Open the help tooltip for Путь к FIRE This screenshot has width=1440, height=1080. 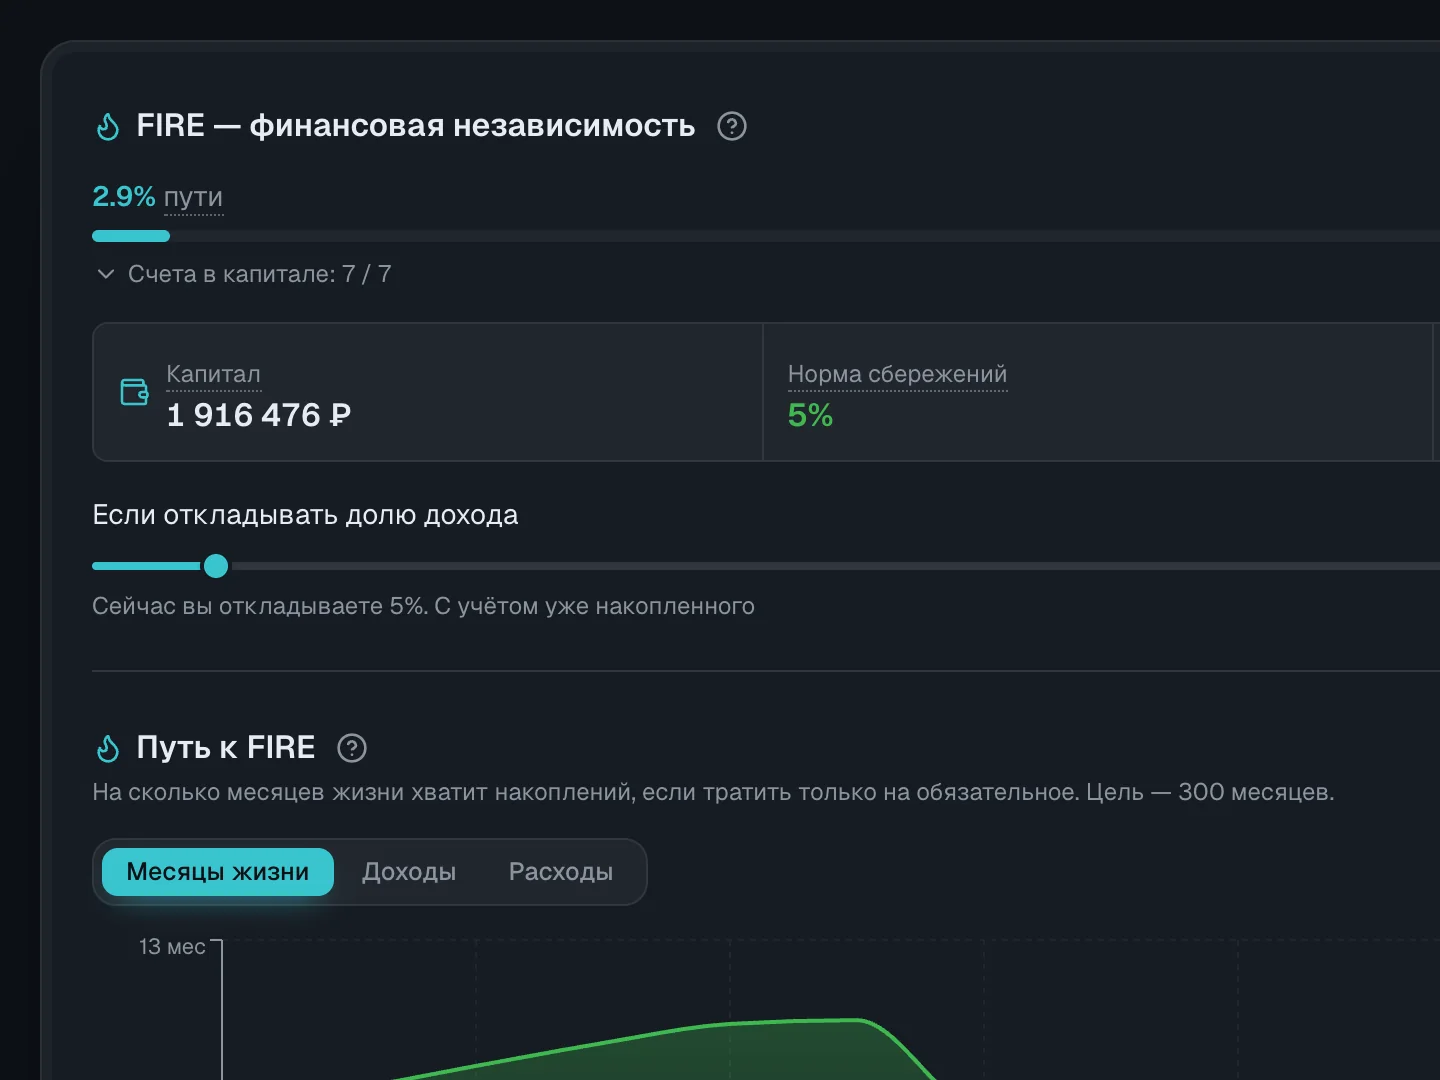[352, 748]
